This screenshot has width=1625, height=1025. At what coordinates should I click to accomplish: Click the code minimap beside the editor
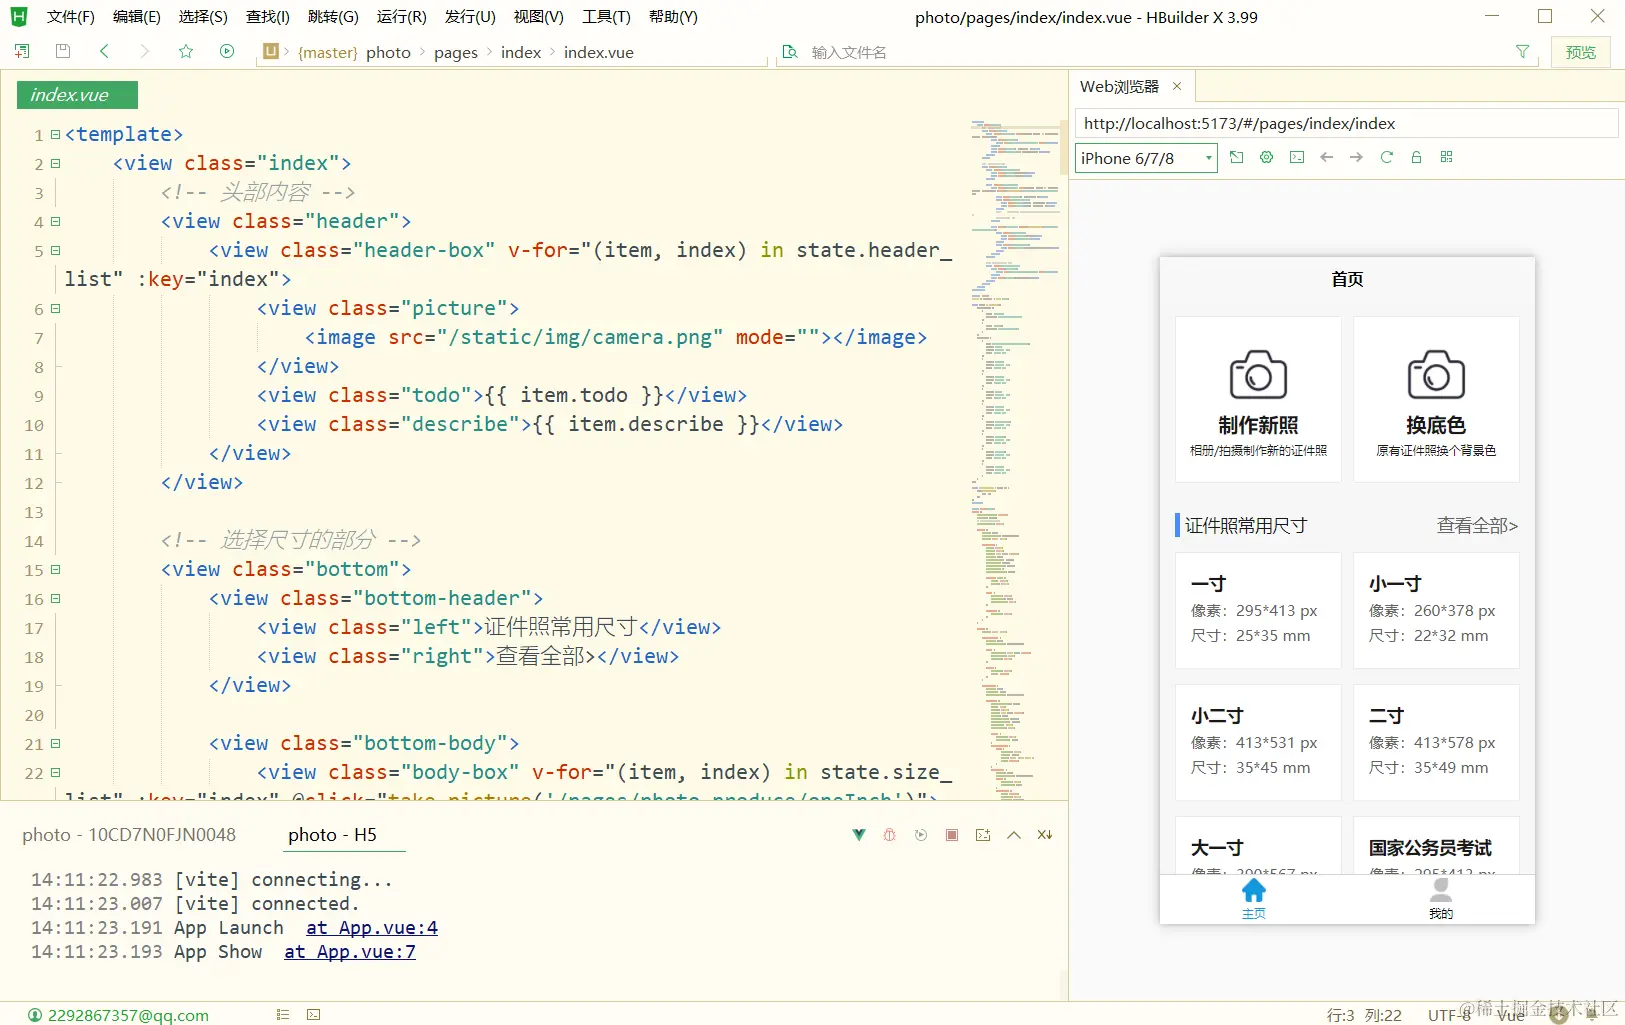1015,460
